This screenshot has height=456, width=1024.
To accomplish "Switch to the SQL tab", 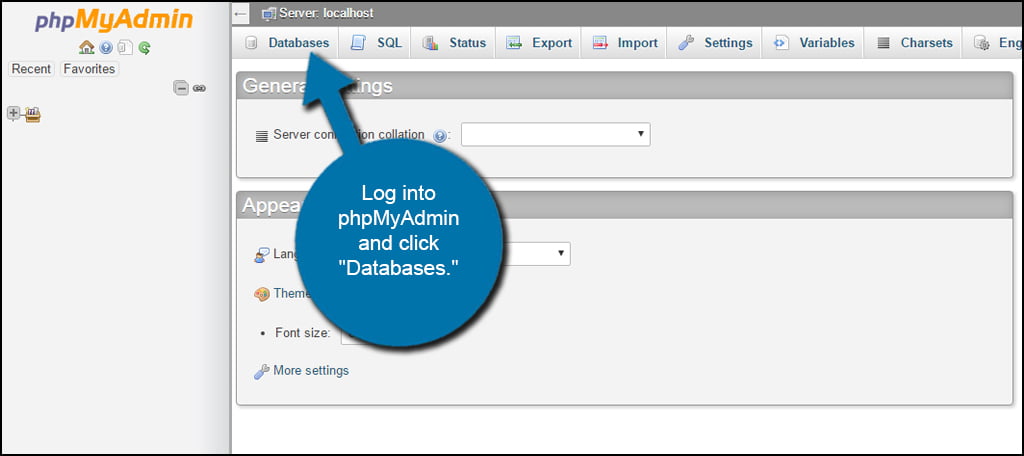I will pos(376,43).
